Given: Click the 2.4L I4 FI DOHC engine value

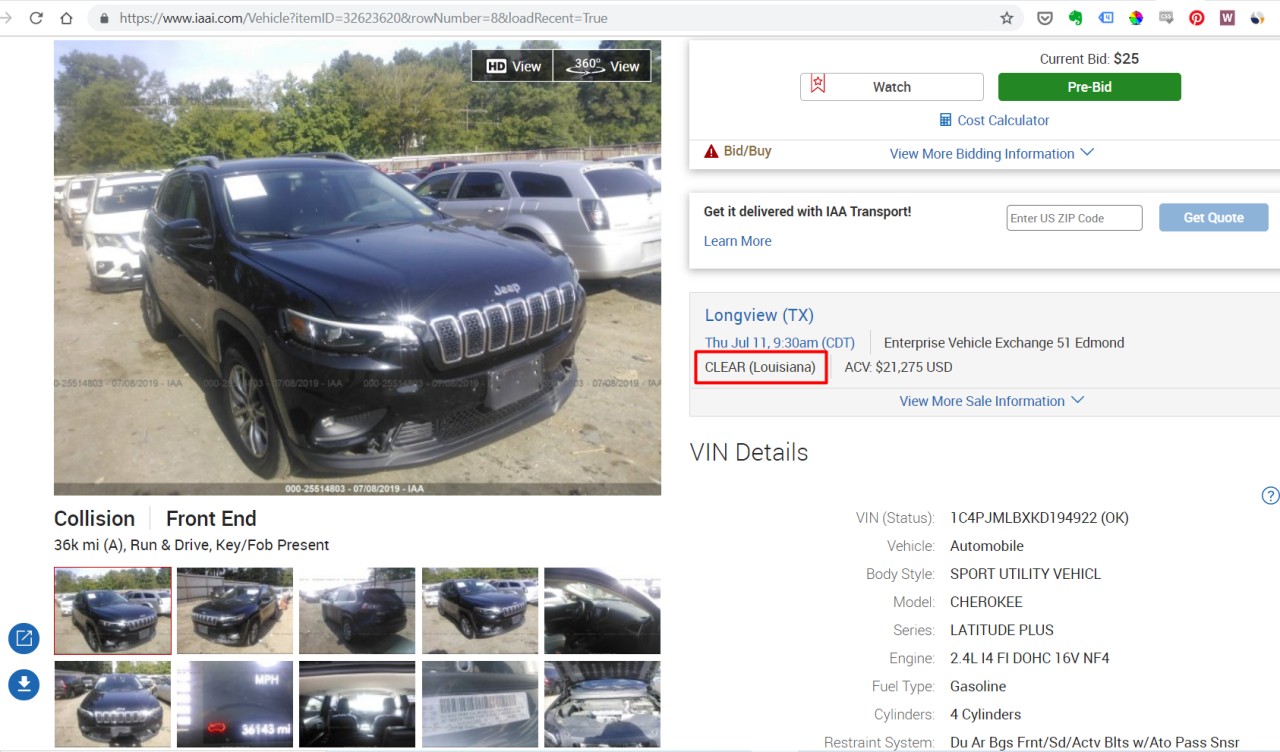Looking at the screenshot, I should tap(1029, 658).
